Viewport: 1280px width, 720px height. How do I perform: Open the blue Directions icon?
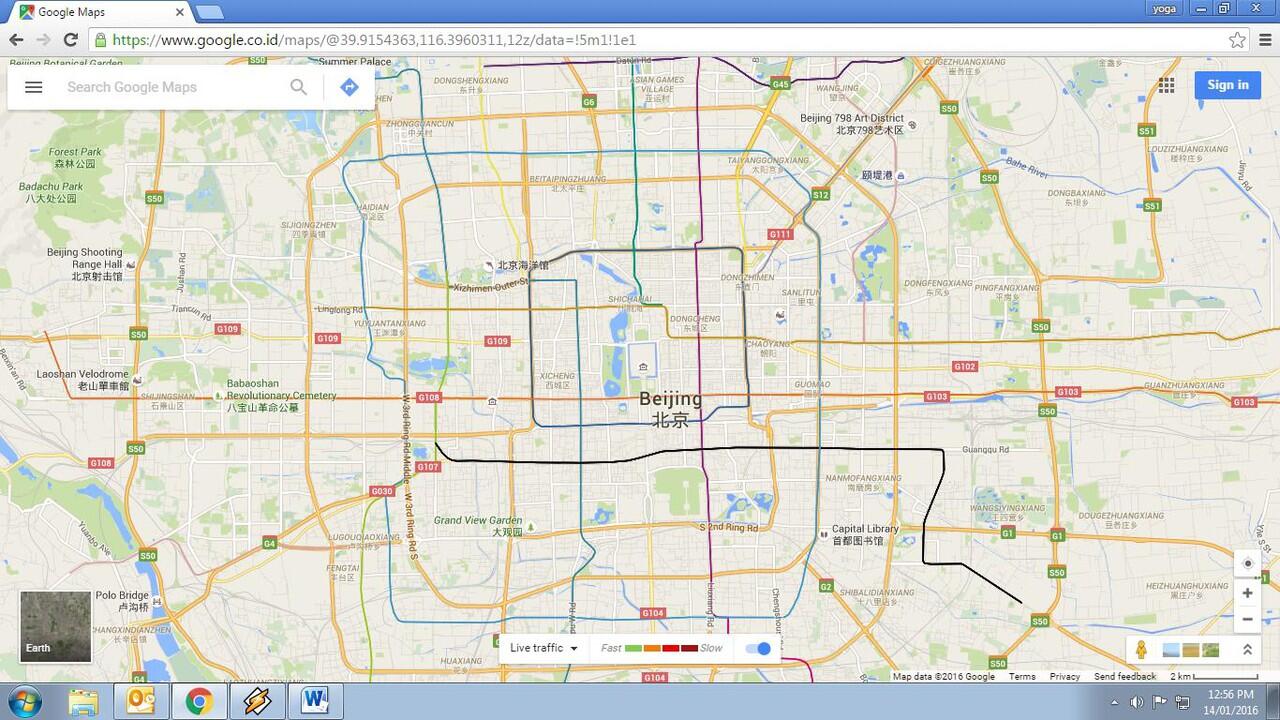pos(349,87)
